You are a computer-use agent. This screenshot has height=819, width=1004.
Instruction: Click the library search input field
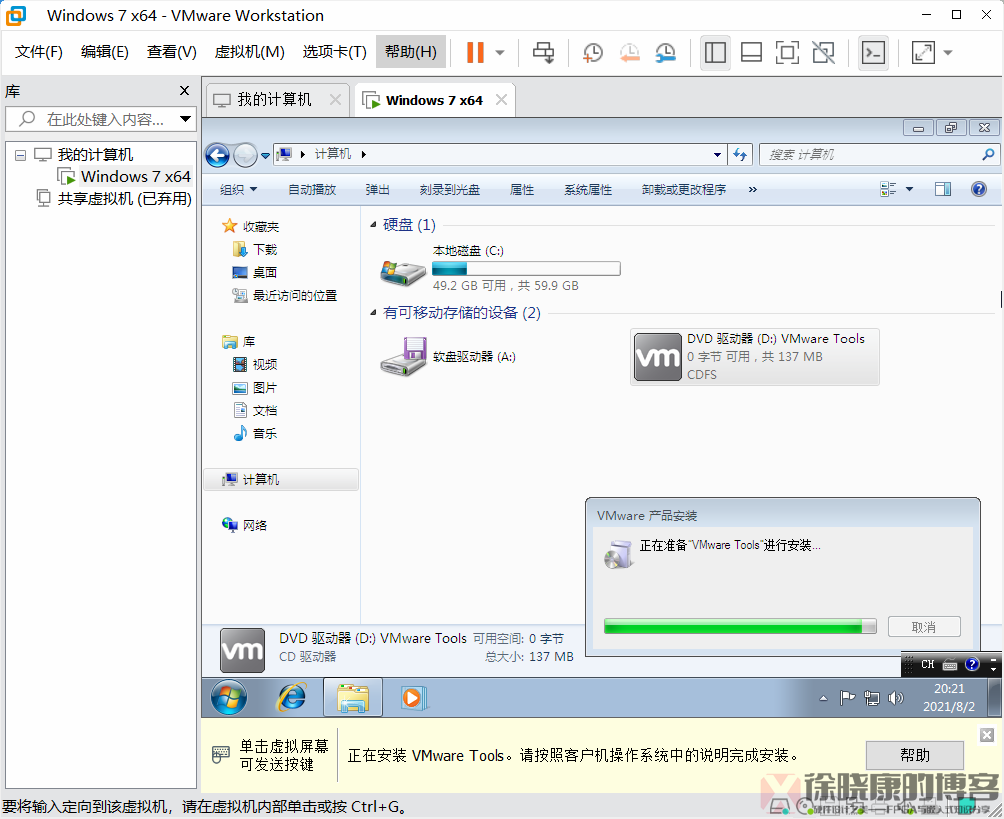click(95, 118)
